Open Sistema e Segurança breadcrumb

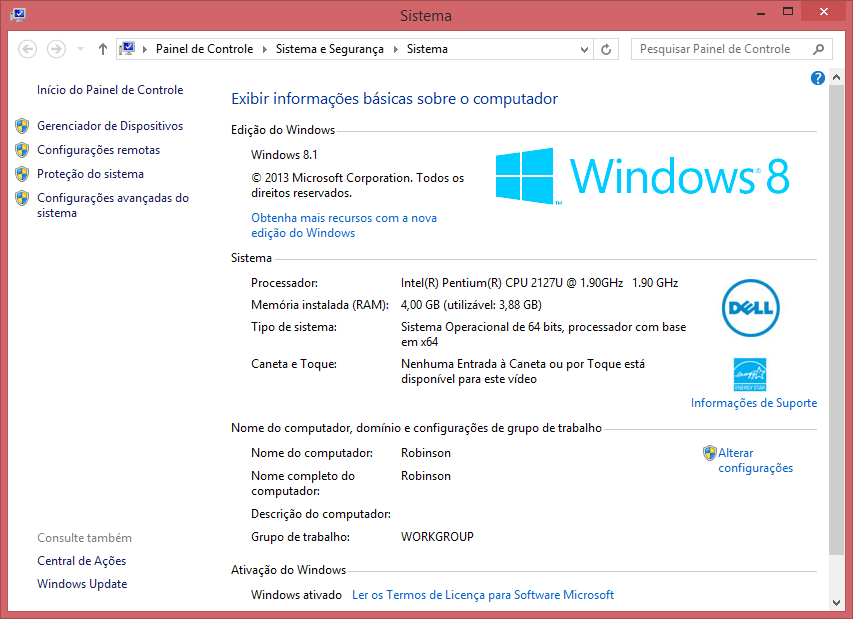[329, 49]
